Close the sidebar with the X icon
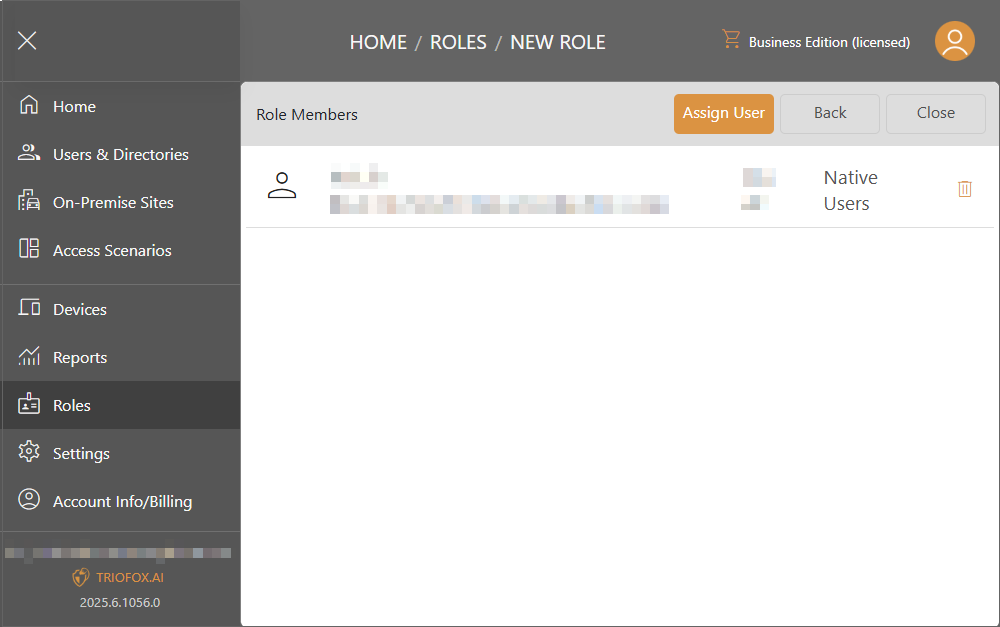The height and width of the screenshot is (627, 1000). point(27,41)
